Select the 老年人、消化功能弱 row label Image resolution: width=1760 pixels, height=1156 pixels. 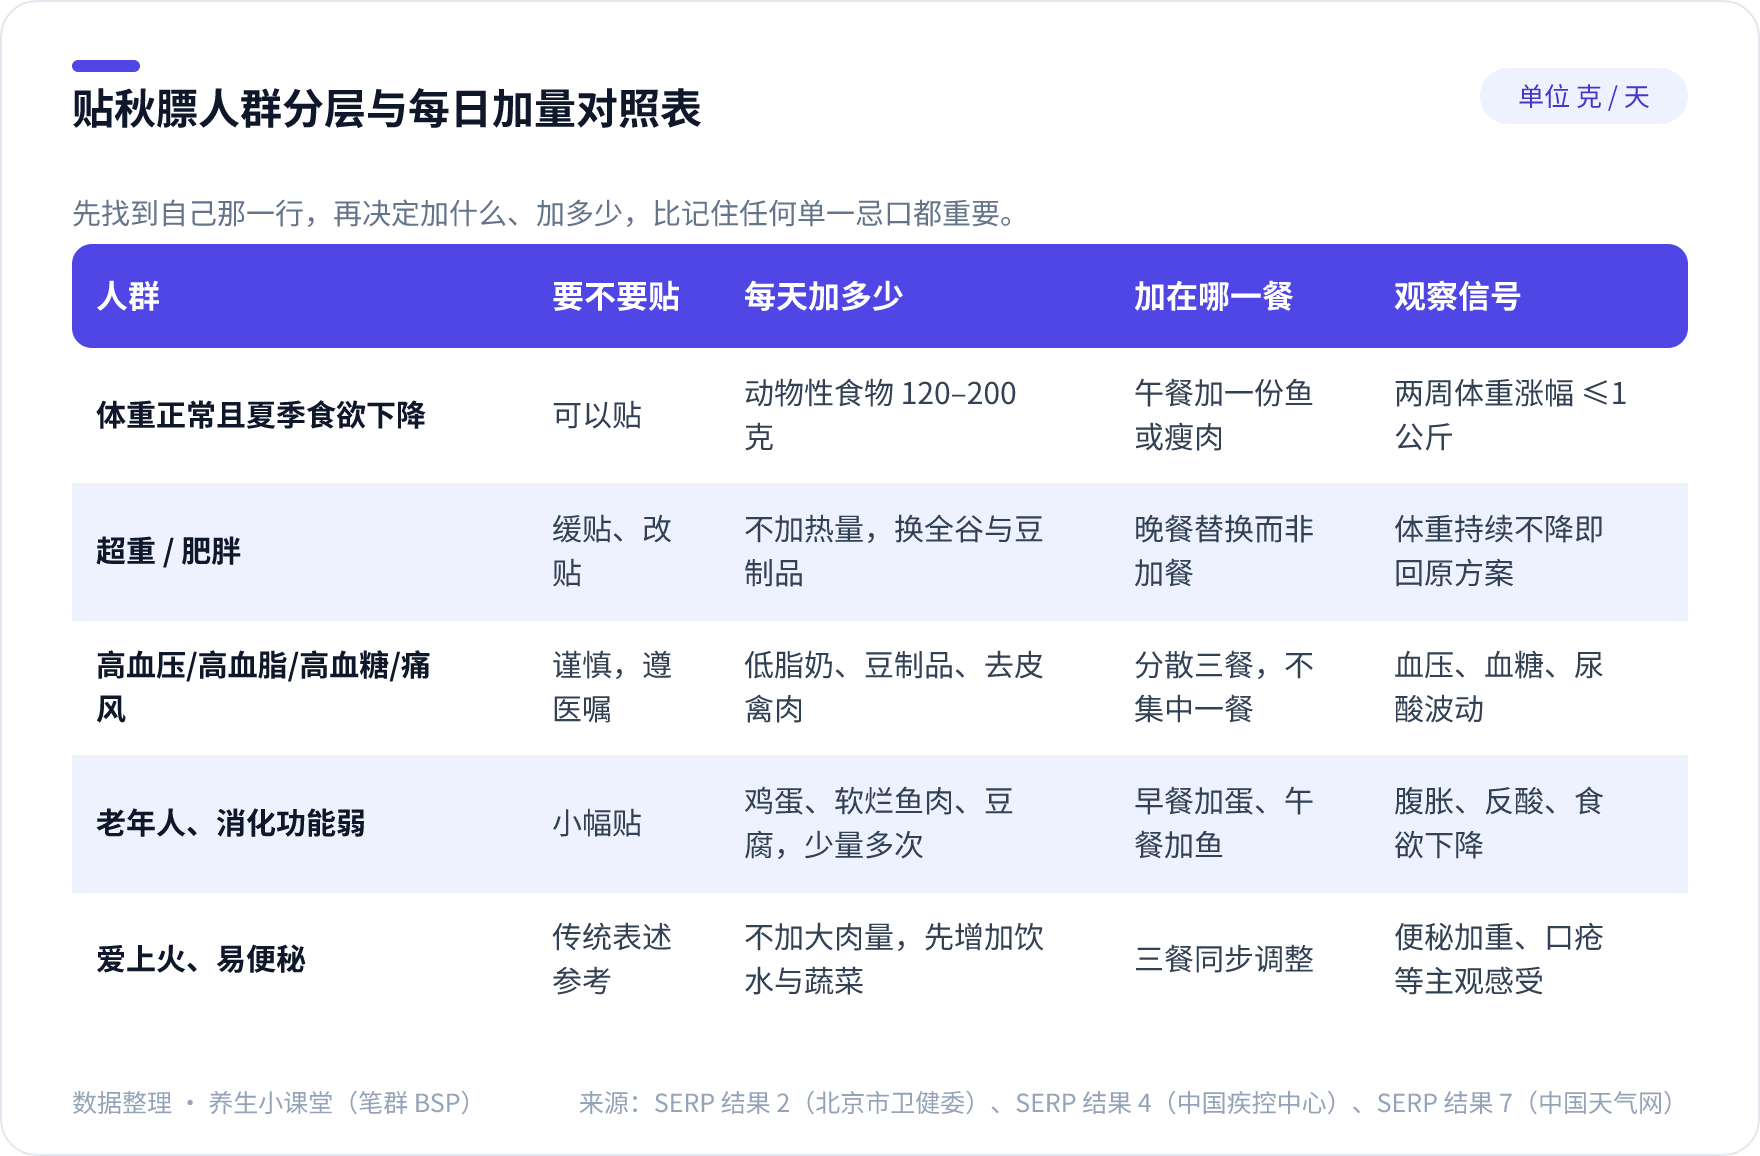[x=231, y=823]
